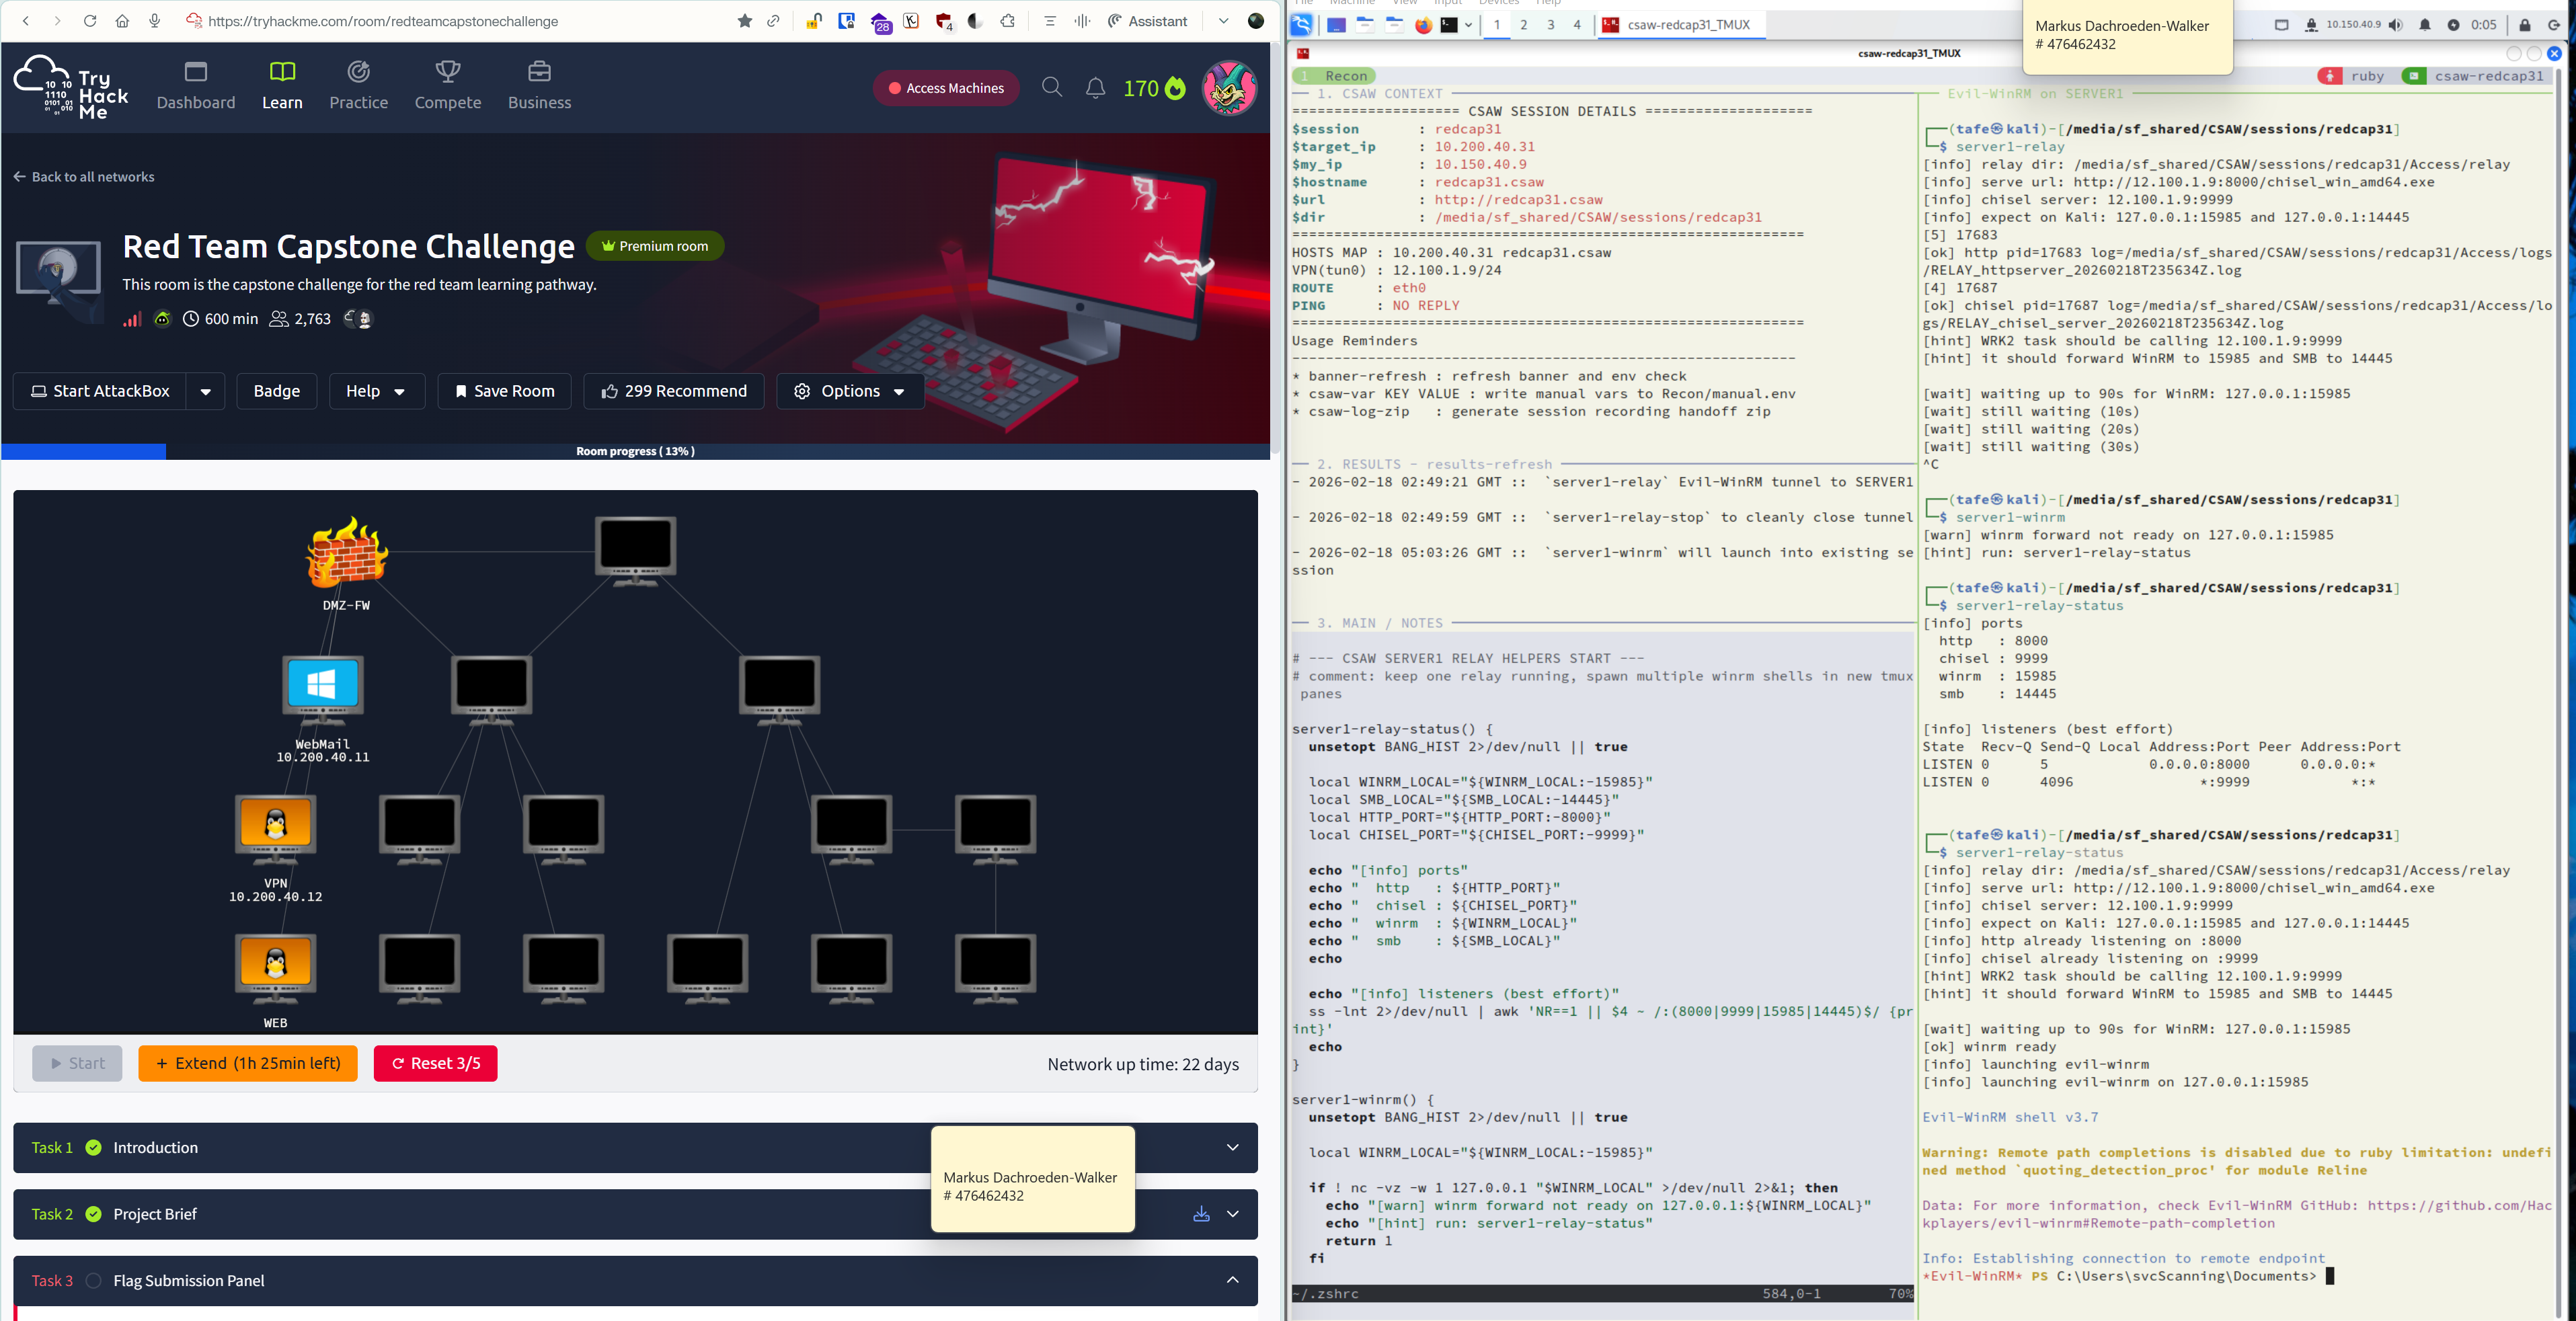This screenshot has height=1321, width=2576.
Task: Click the WebMail Windows machine node
Action: pos(322,686)
